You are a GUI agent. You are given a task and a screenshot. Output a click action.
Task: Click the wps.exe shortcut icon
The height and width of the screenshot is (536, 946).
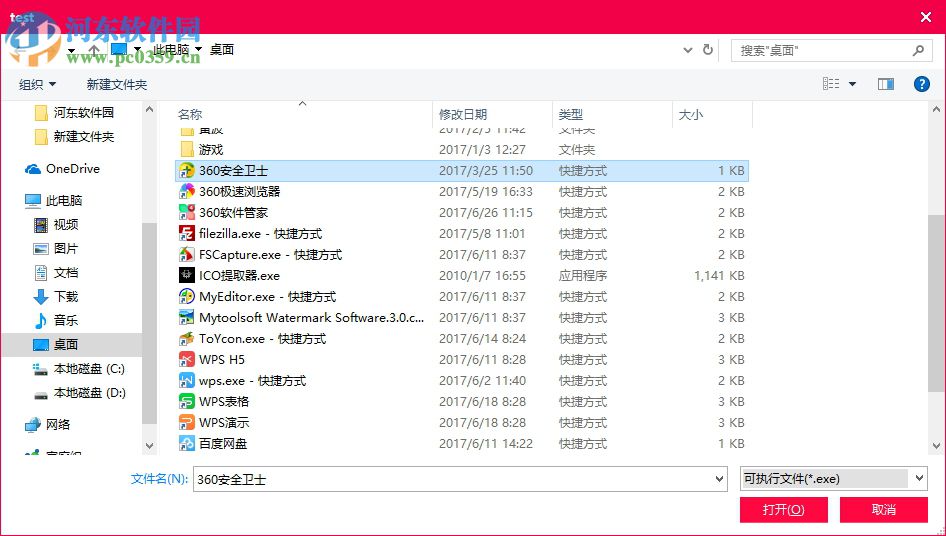coord(186,381)
